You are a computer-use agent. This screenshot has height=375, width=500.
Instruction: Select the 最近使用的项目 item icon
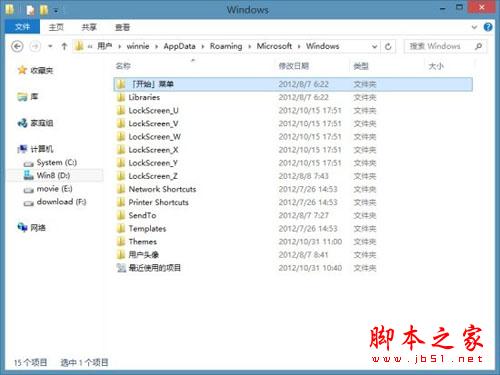121,268
